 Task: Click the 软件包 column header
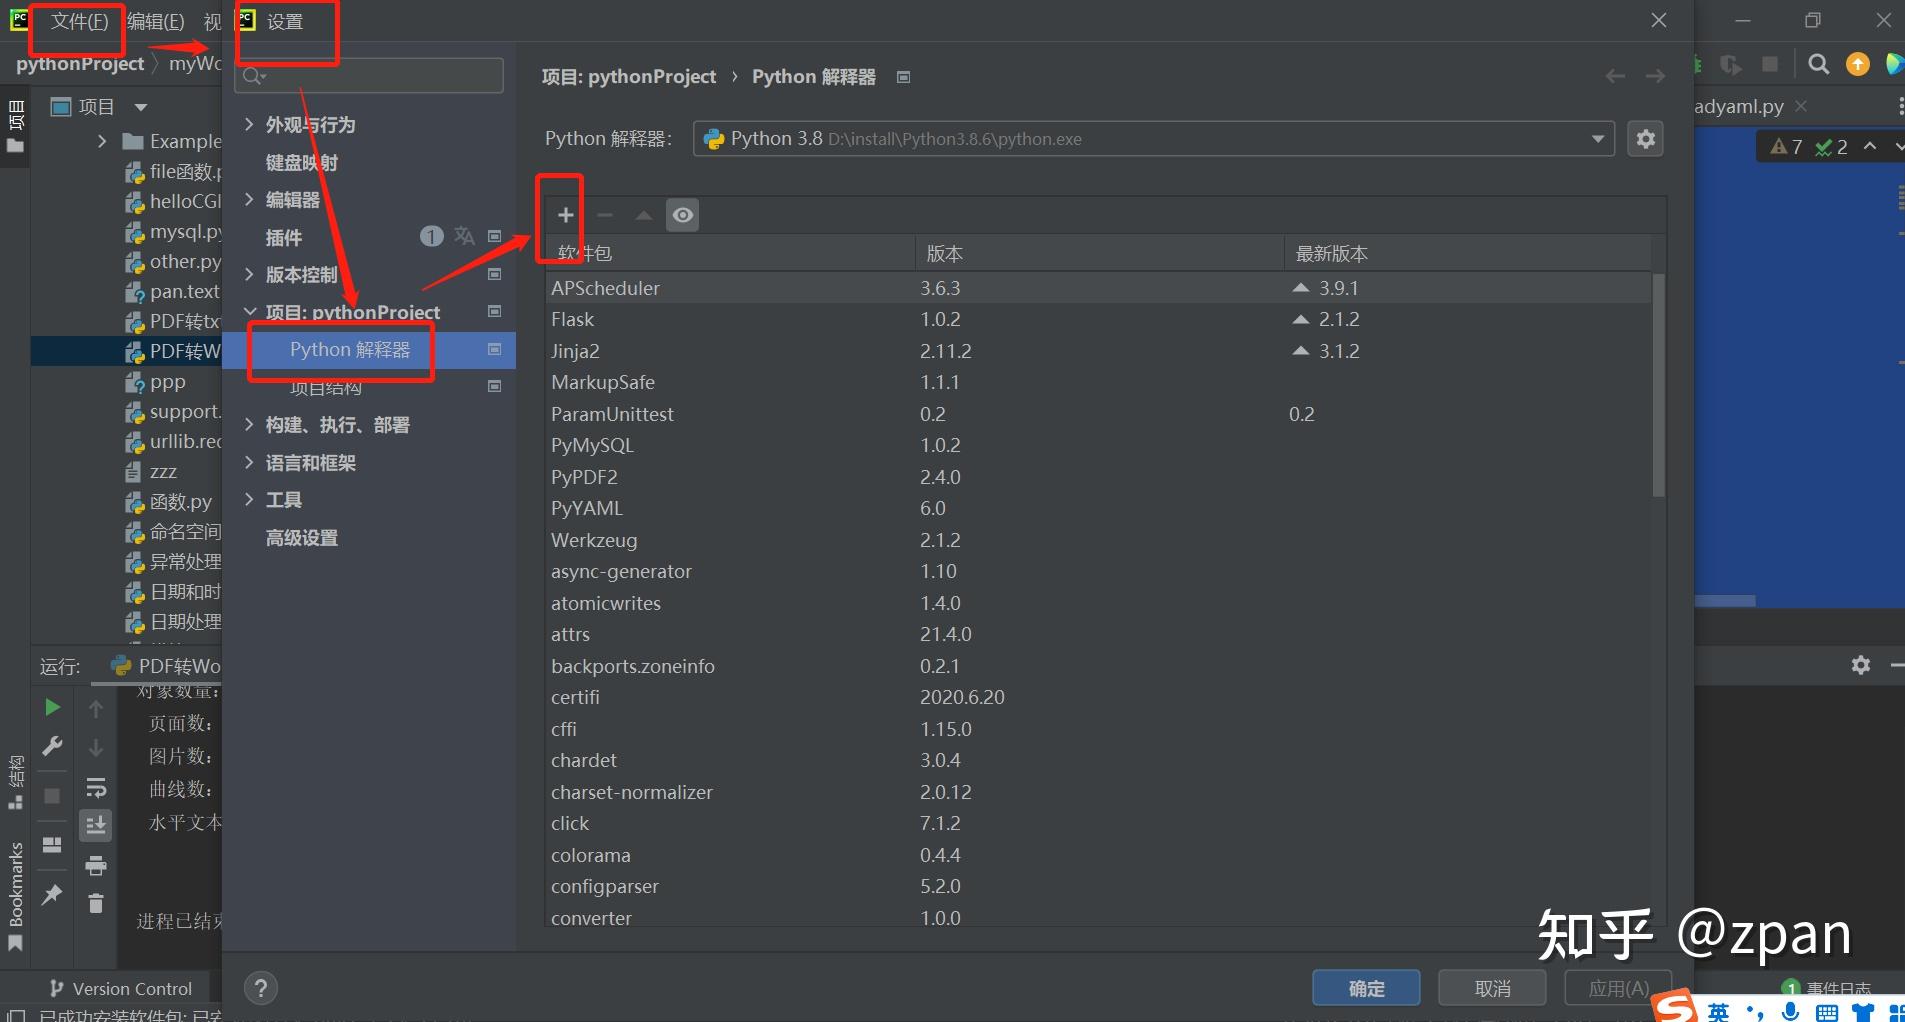coord(730,253)
